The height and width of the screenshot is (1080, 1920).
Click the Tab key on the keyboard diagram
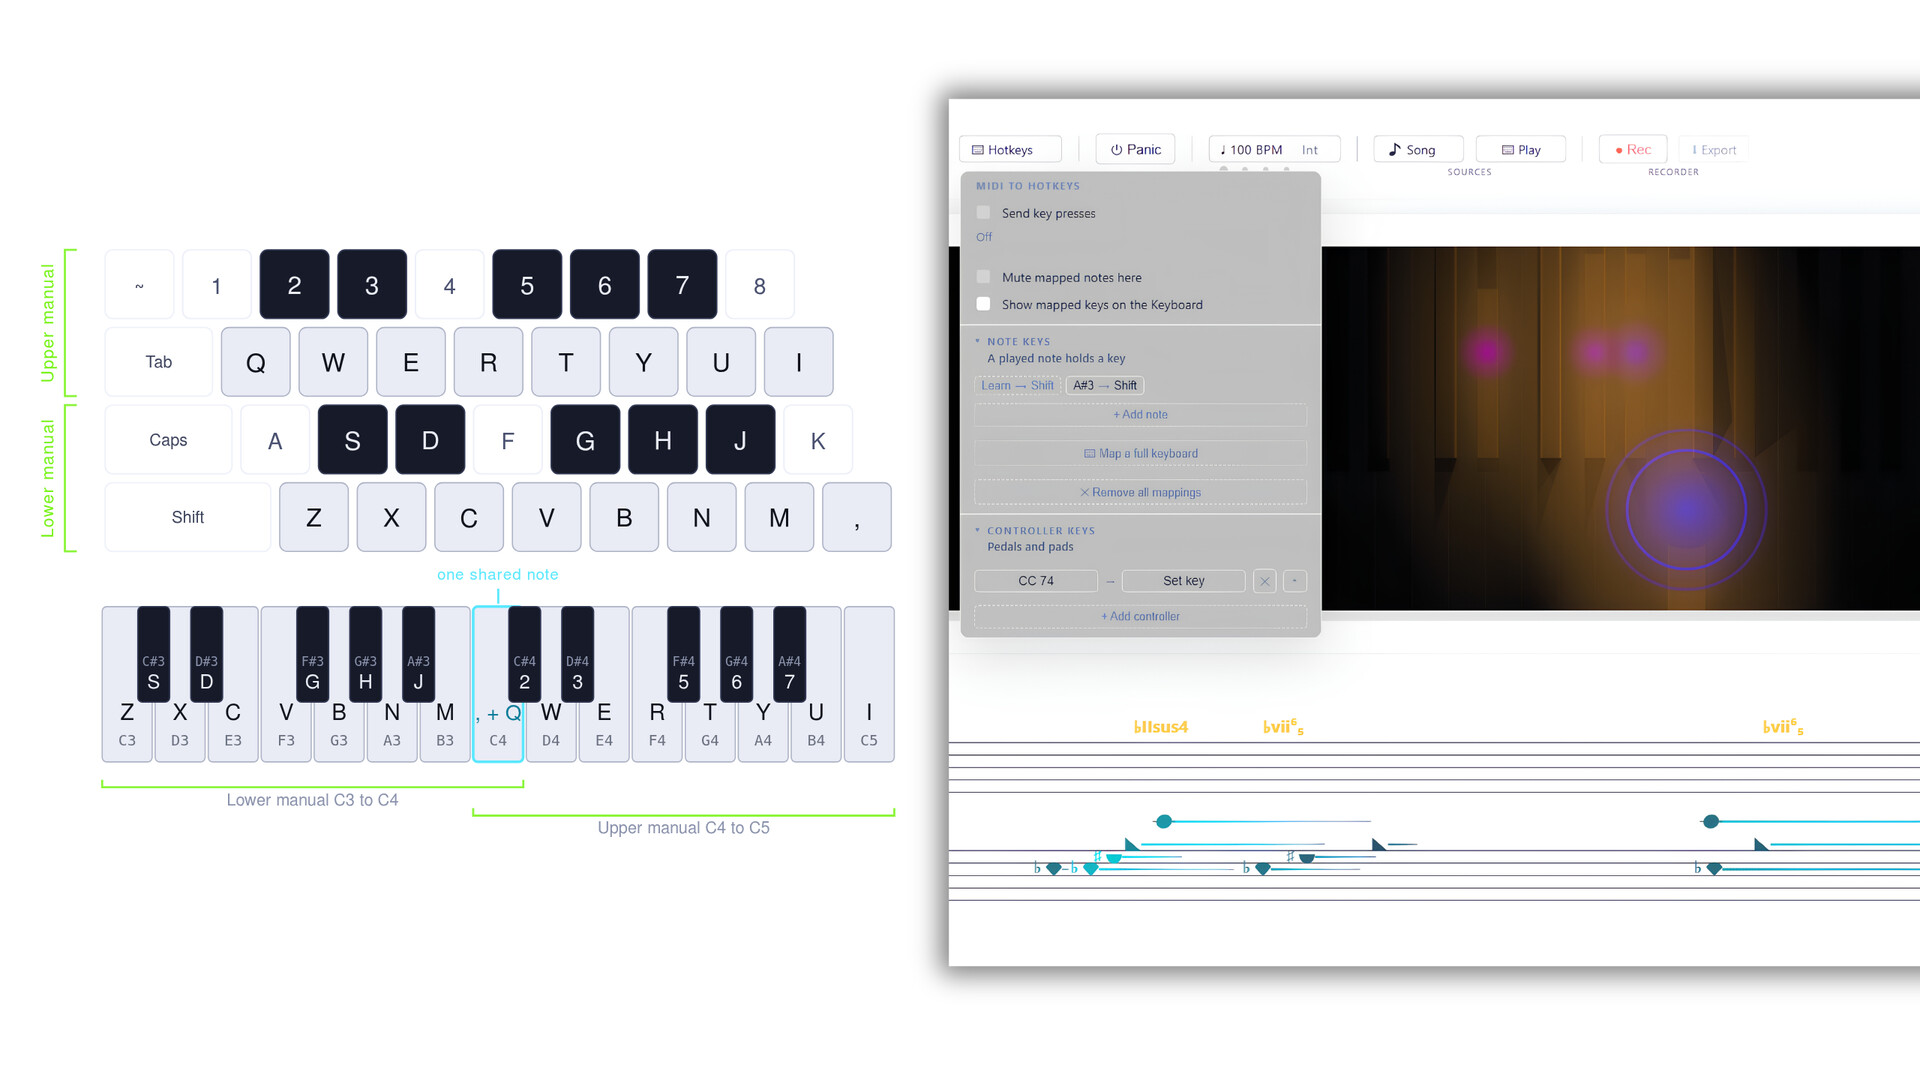pyautogui.click(x=159, y=362)
